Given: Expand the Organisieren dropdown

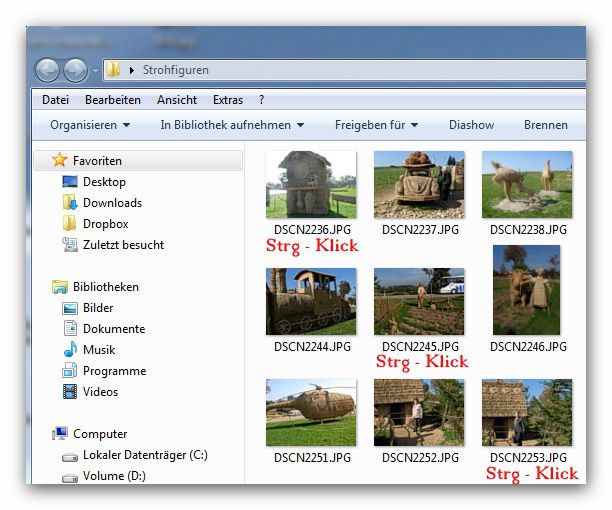Looking at the screenshot, I should (x=90, y=125).
